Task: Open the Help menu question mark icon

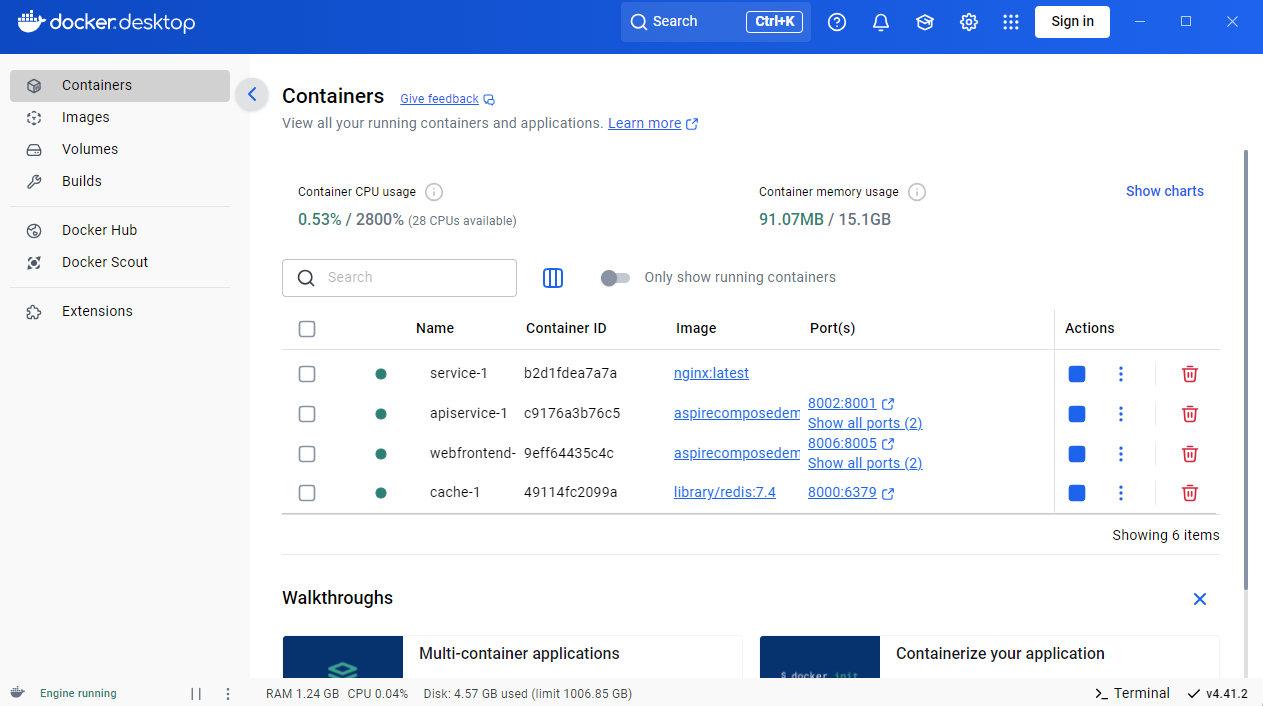Action: [837, 22]
